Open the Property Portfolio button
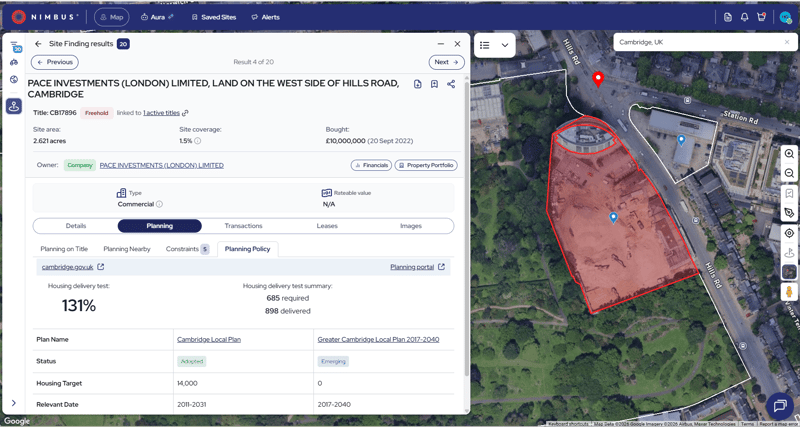The width and height of the screenshot is (800, 427). click(426, 165)
